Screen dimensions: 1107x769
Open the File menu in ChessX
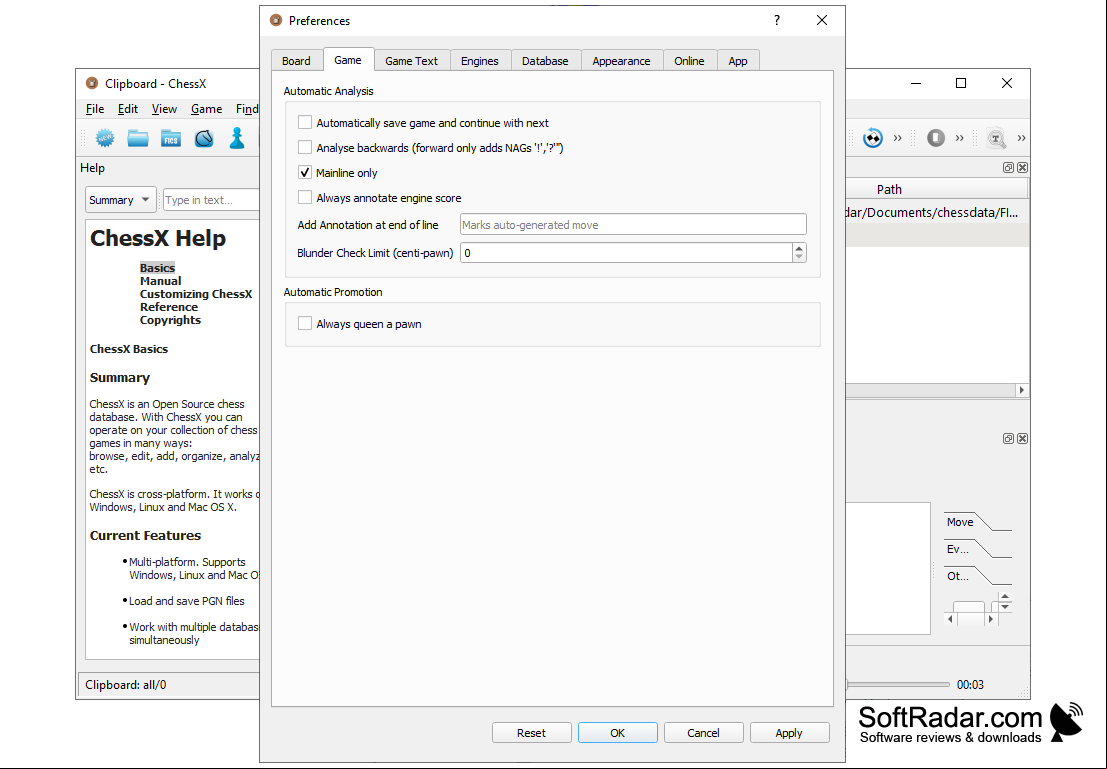point(95,109)
